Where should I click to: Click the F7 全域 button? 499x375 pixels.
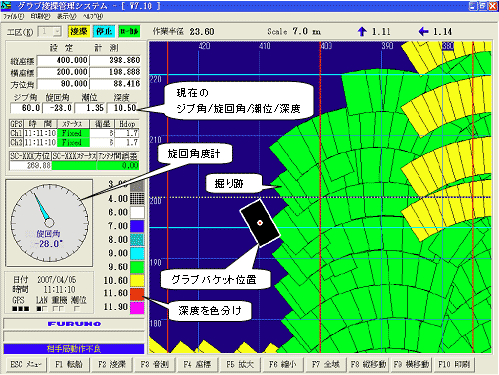pyautogui.click(x=326, y=364)
